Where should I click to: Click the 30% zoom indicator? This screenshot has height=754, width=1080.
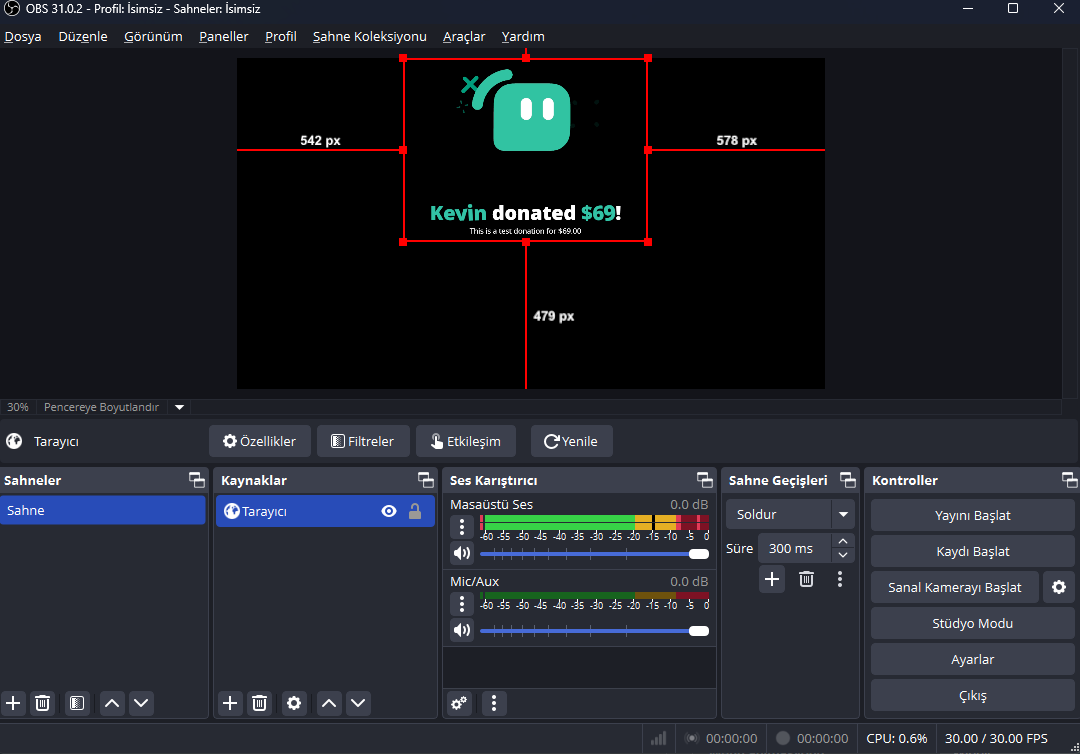tap(18, 407)
